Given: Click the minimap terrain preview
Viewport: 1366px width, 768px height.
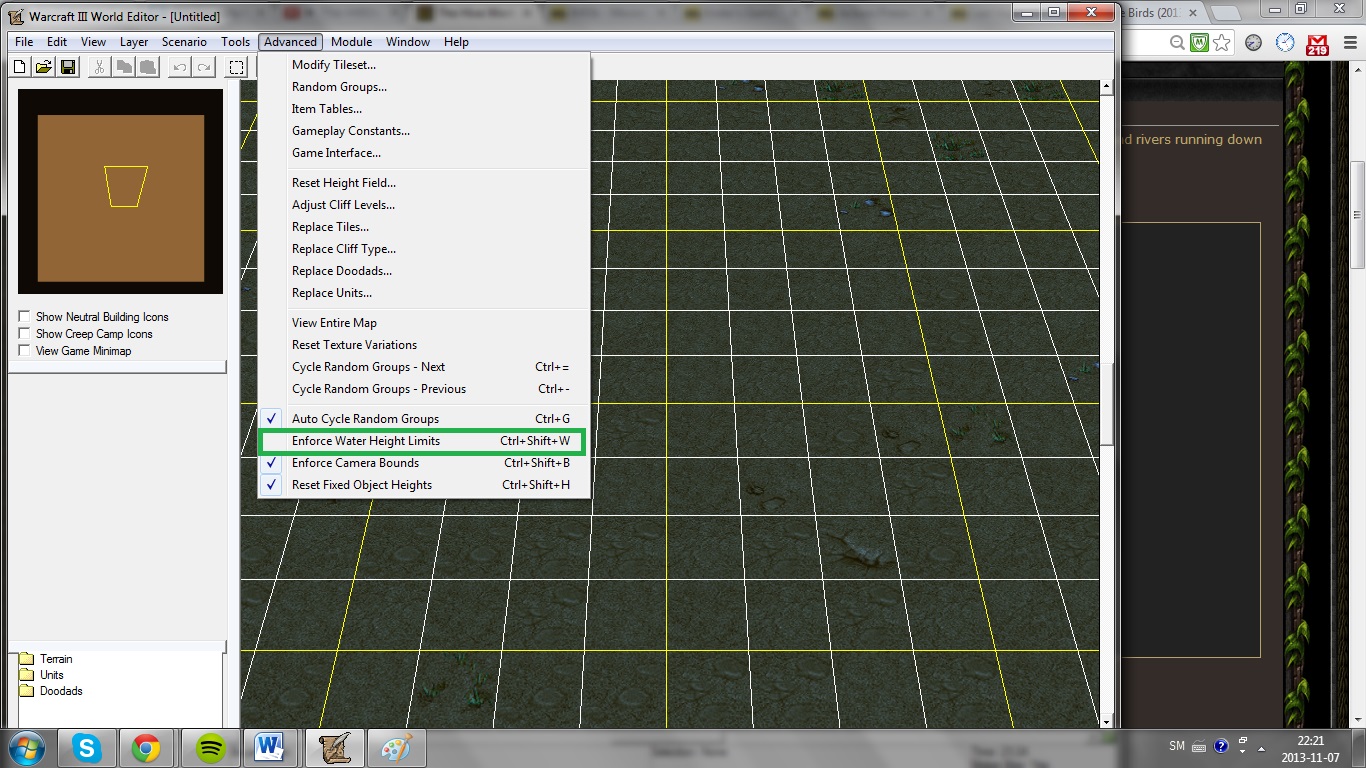Looking at the screenshot, I should click(x=121, y=192).
